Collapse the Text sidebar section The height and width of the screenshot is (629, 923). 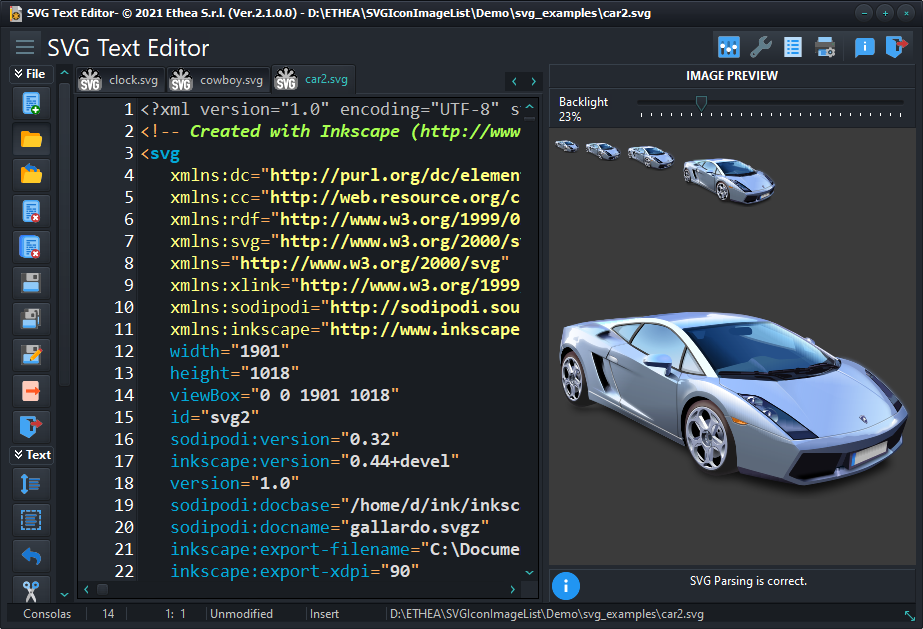[x=32, y=455]
